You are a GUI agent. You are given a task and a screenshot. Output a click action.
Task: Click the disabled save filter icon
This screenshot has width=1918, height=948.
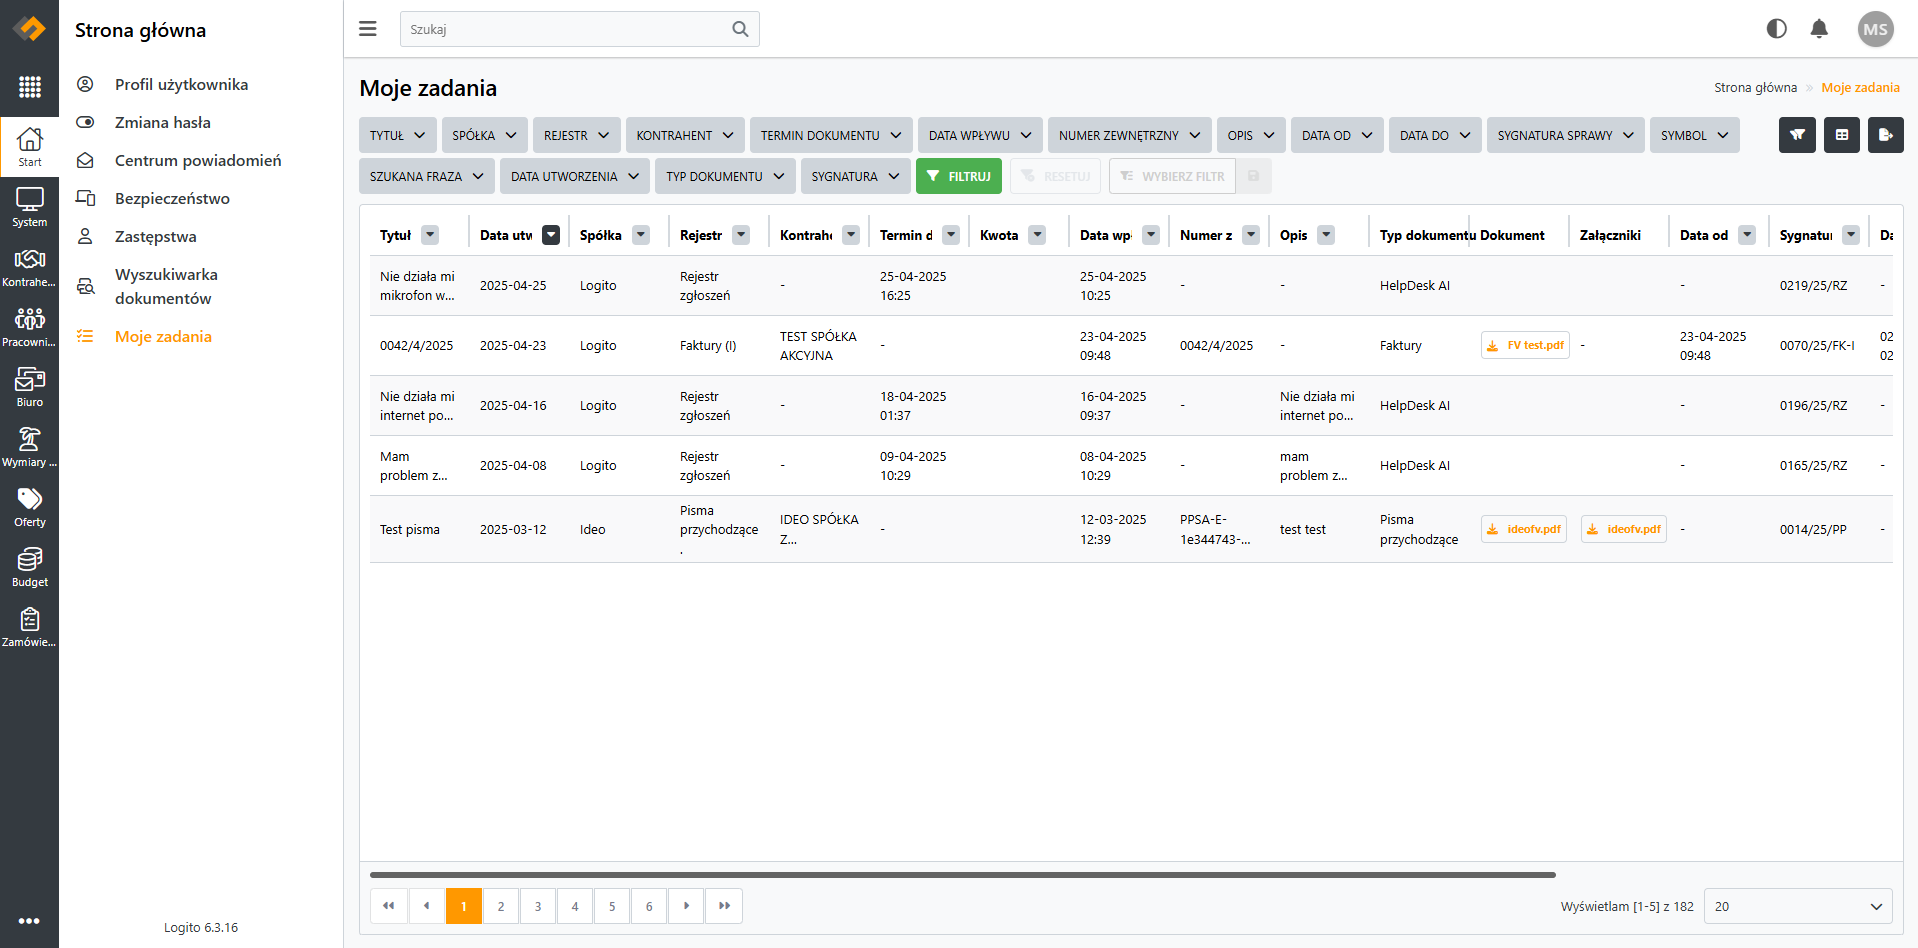[x=1254, y=176]
